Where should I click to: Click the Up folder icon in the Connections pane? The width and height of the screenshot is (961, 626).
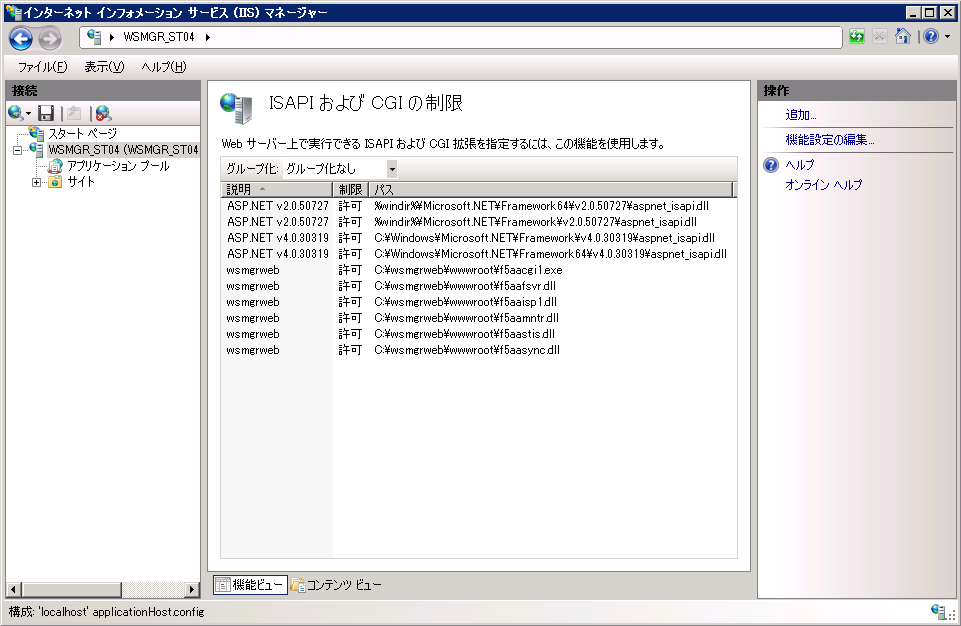pos(74,113)
